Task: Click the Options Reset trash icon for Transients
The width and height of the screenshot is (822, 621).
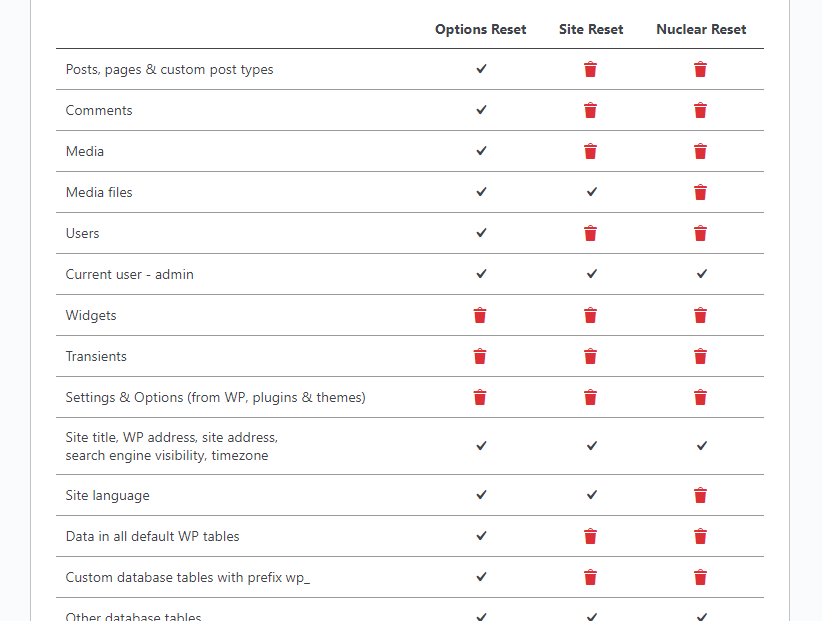Action: (480, 356)
